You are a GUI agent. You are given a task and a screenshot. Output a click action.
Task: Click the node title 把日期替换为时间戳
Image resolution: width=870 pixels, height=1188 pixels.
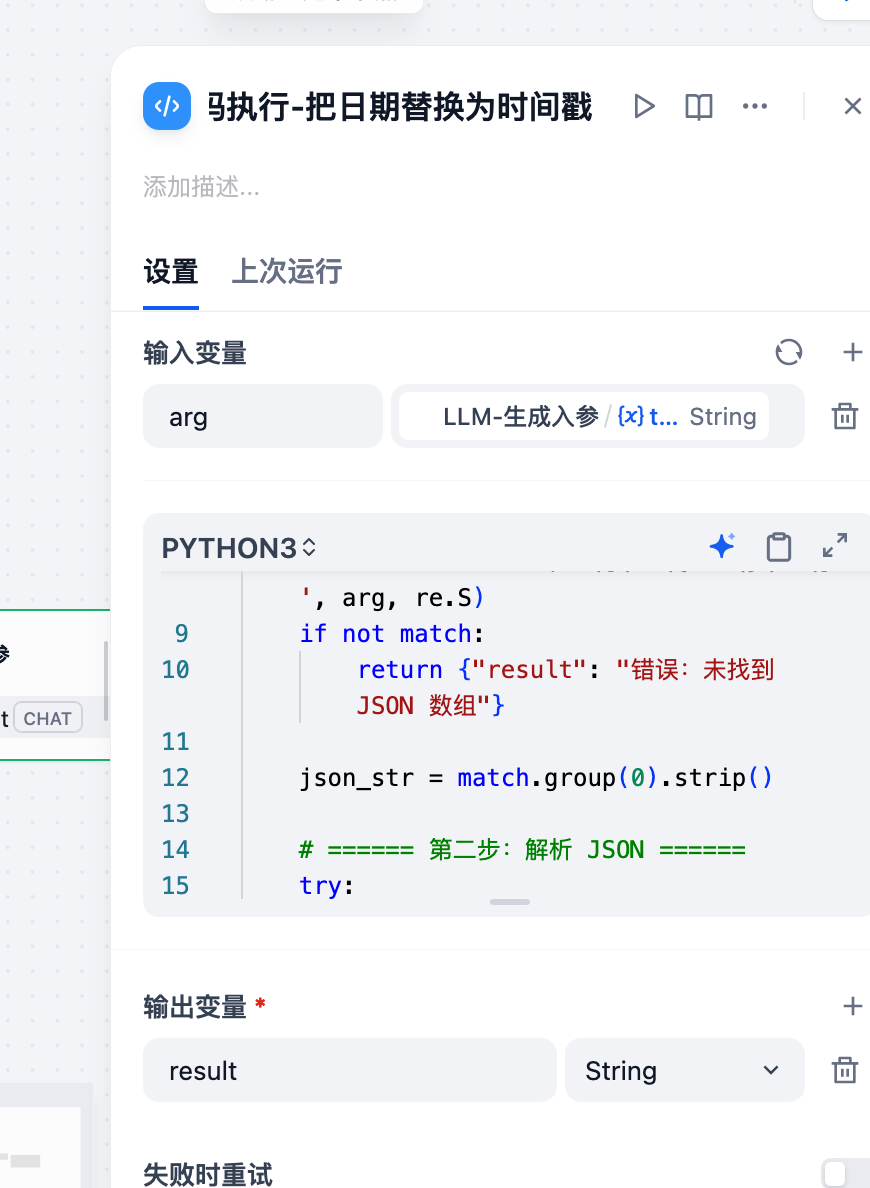tap(399, 107)
